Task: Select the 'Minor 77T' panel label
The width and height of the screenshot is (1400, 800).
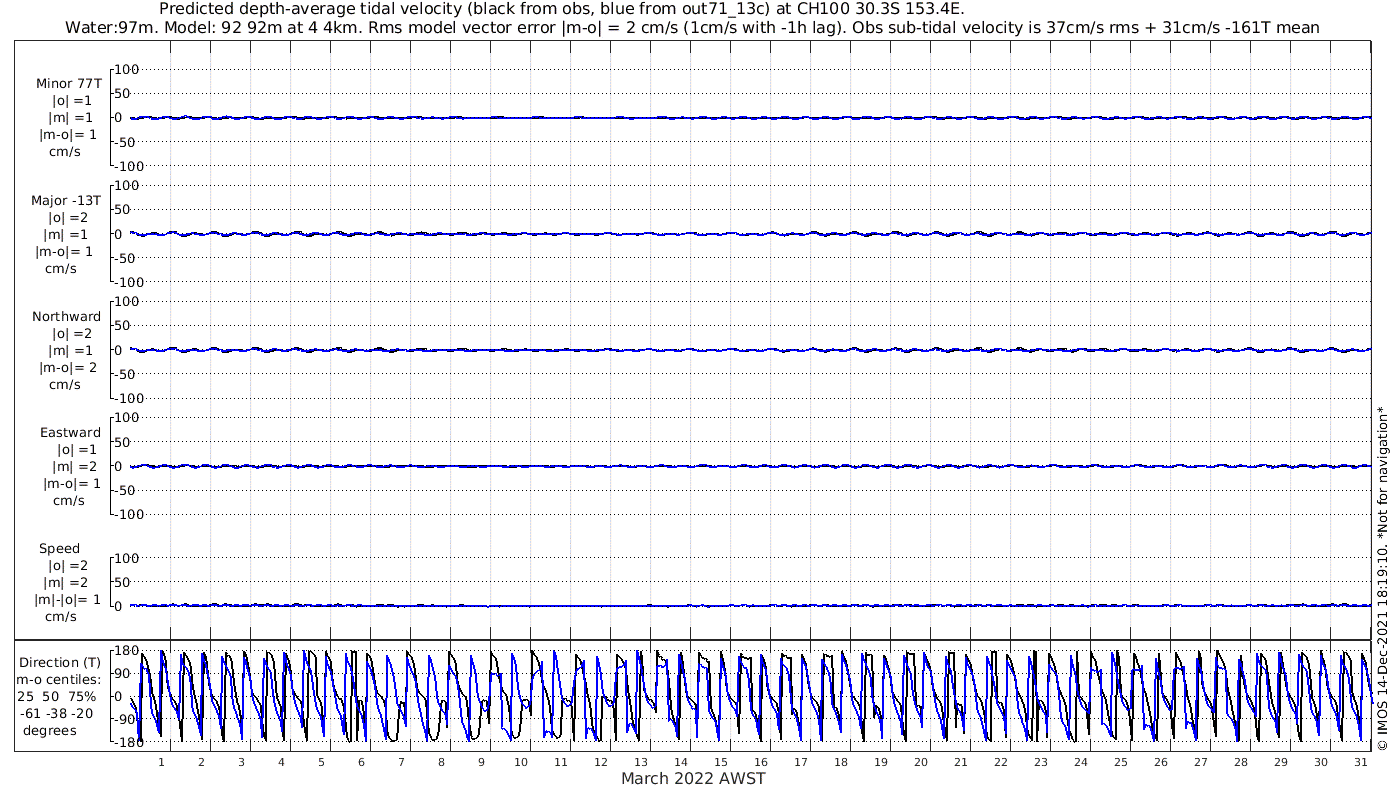Action: (x=68, y=83)
